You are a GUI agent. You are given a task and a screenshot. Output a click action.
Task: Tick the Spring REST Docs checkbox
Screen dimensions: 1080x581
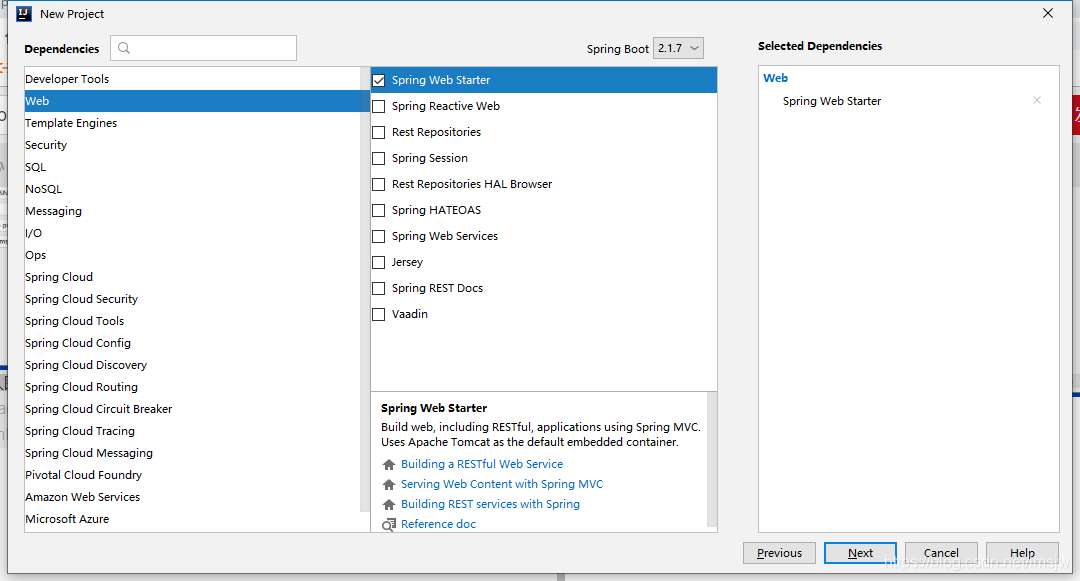pos(379,288)
